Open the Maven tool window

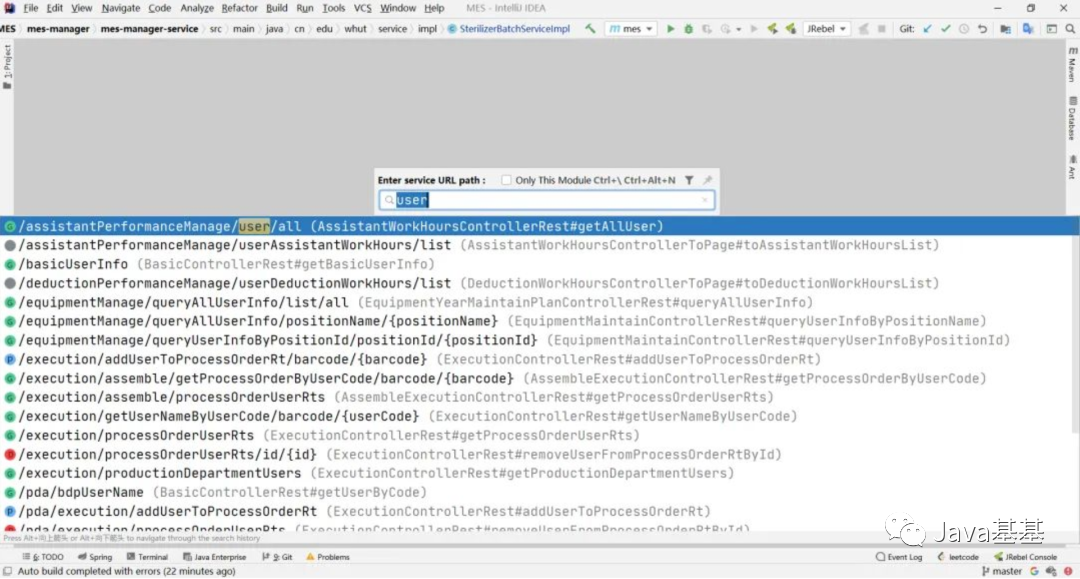[1072, 65]
